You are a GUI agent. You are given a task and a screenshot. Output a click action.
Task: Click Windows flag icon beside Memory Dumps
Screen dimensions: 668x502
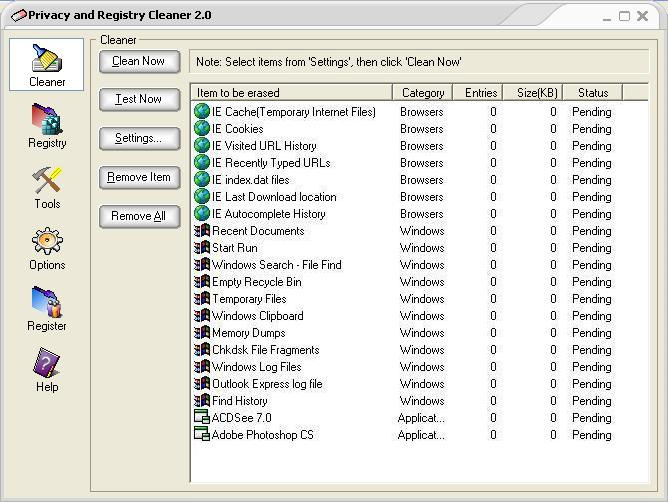click(202, 332)
